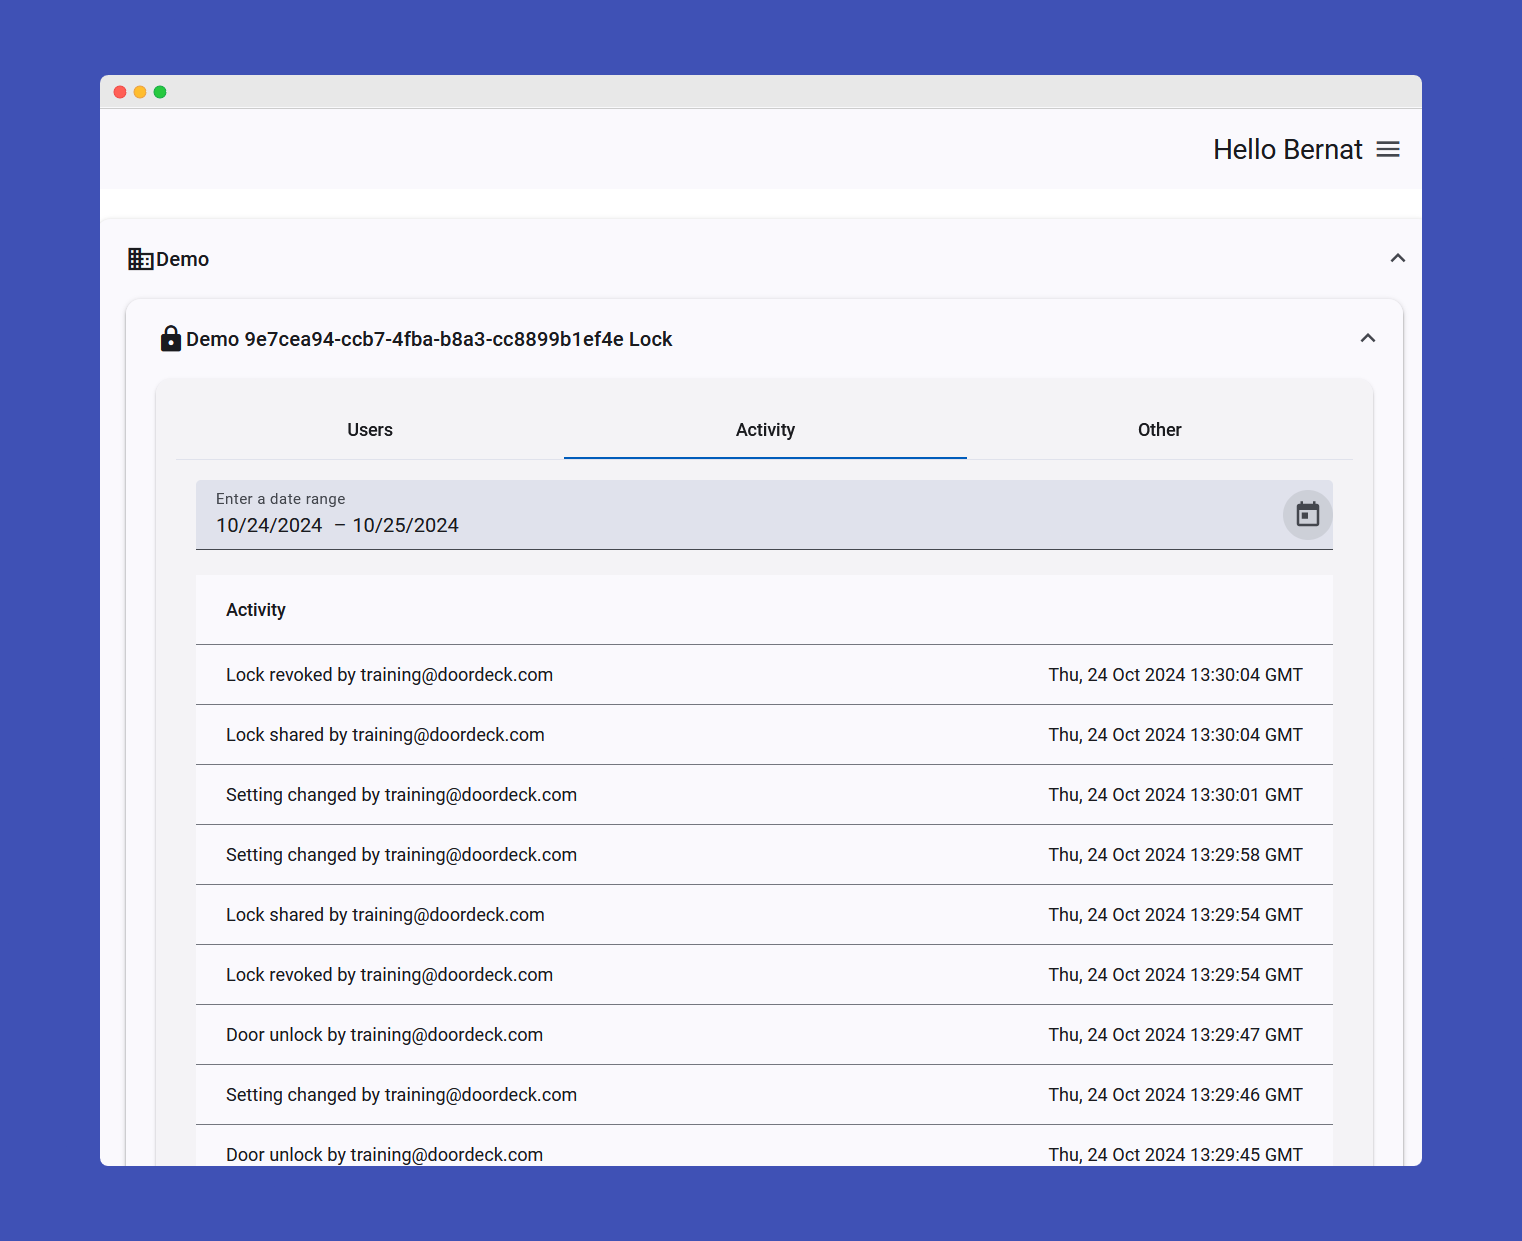Viewport: 1522px width, 1241px height.
Task: Click the building icon next to Demo
Action: (140, 259)
